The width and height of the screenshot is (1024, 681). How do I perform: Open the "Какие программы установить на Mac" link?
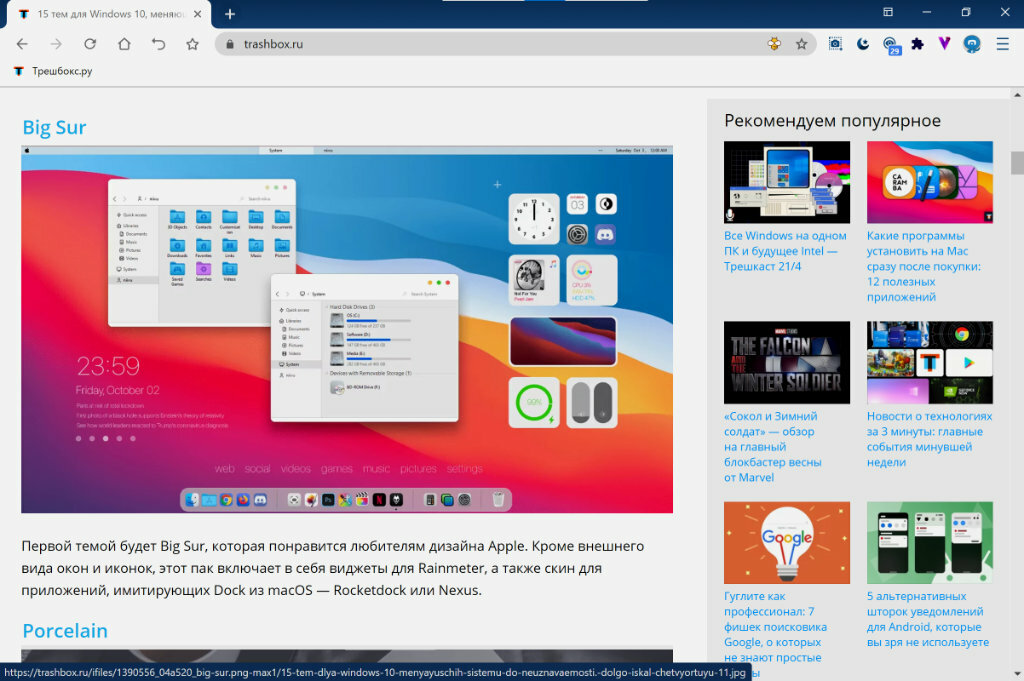point(923,266)
